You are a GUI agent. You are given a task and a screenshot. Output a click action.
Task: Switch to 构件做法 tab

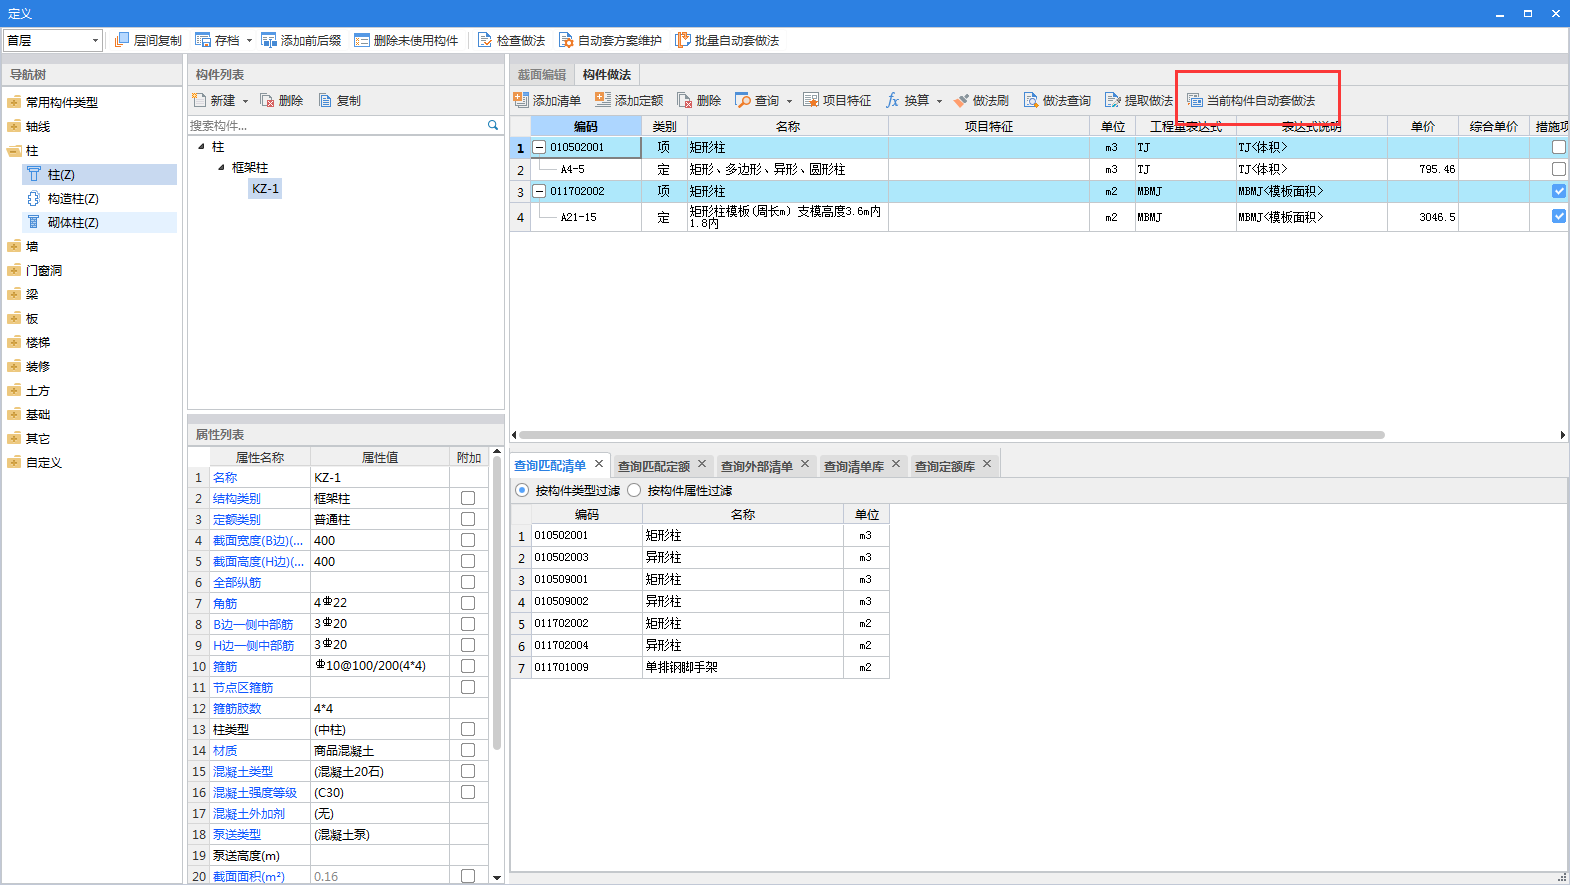(607, 75)
